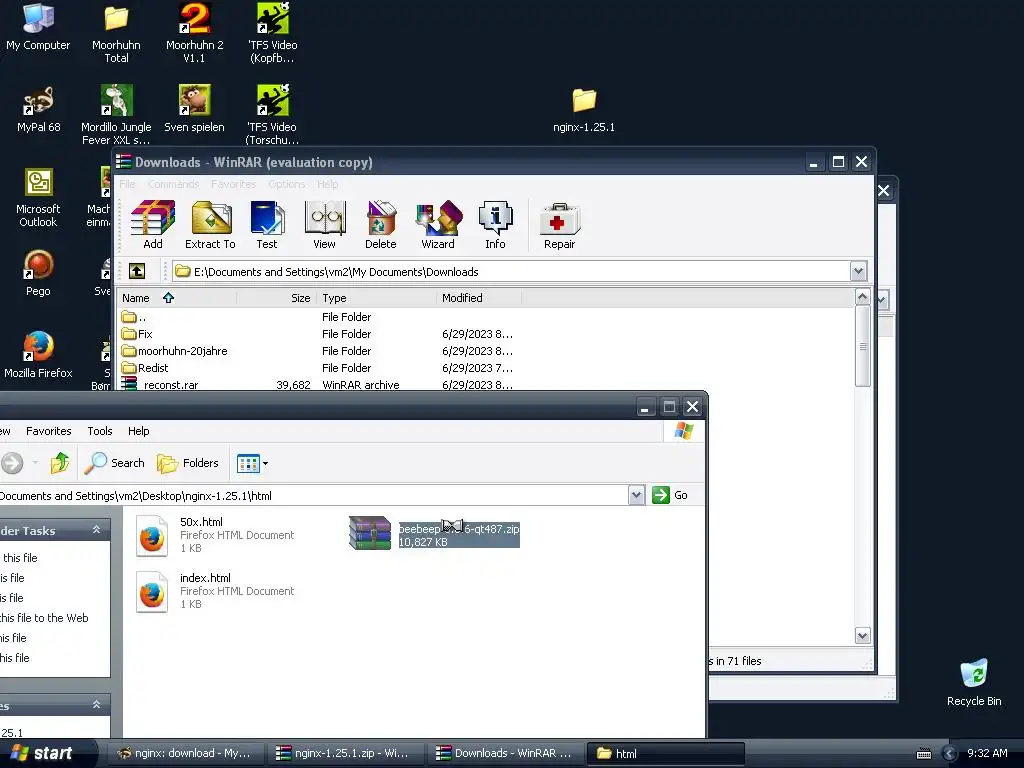This screenshot has width=1024, height=768.
Task: Collapse the File and Folder Tasks panel
Action: pyautogui.click(x=97, y=530)
